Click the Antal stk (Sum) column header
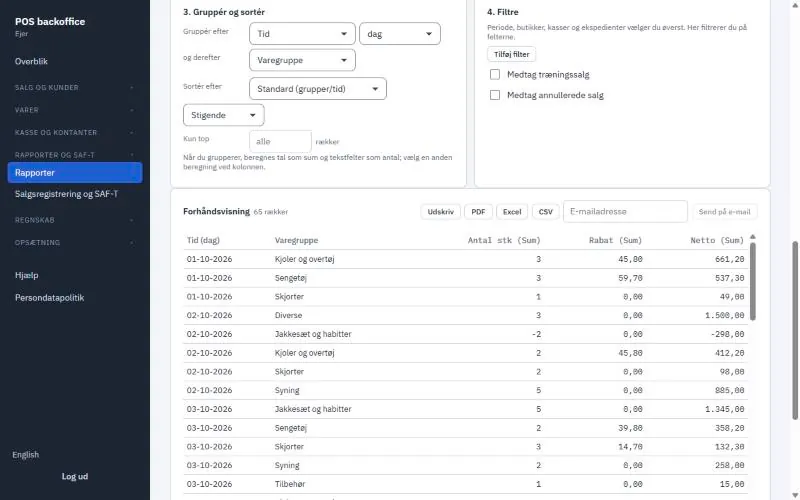 coord(504,240)
